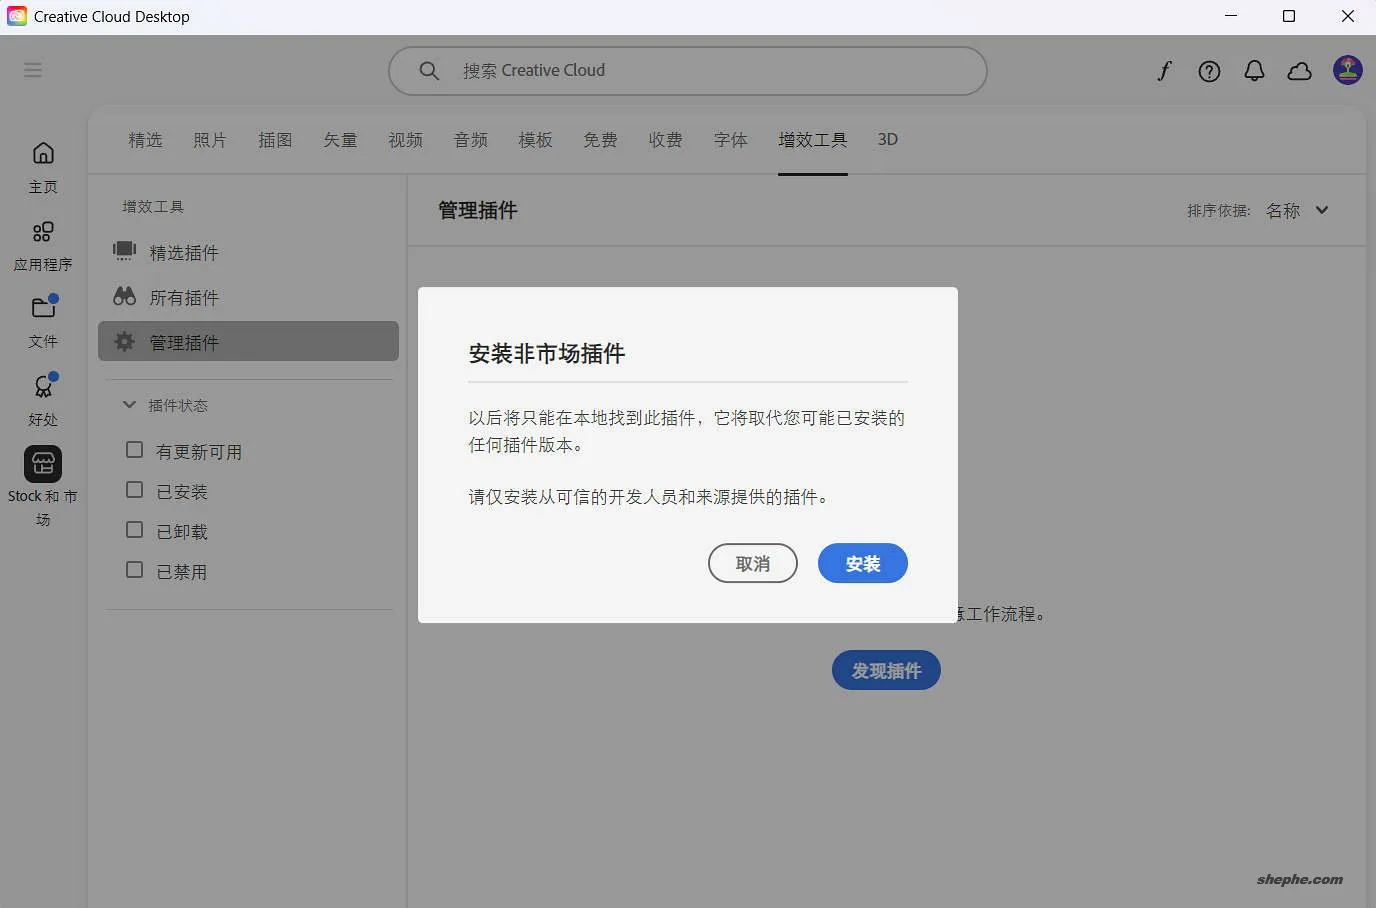Select 管理插件 in the sidebar

click(248, 341)
